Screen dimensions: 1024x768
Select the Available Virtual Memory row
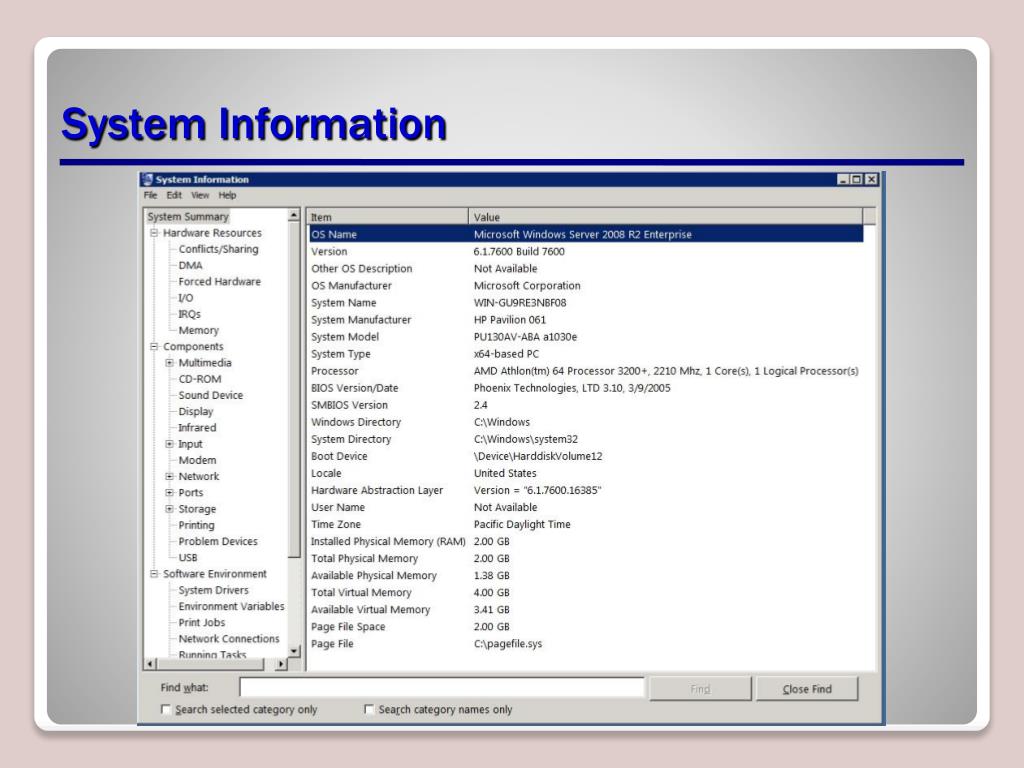pos(586,609)
